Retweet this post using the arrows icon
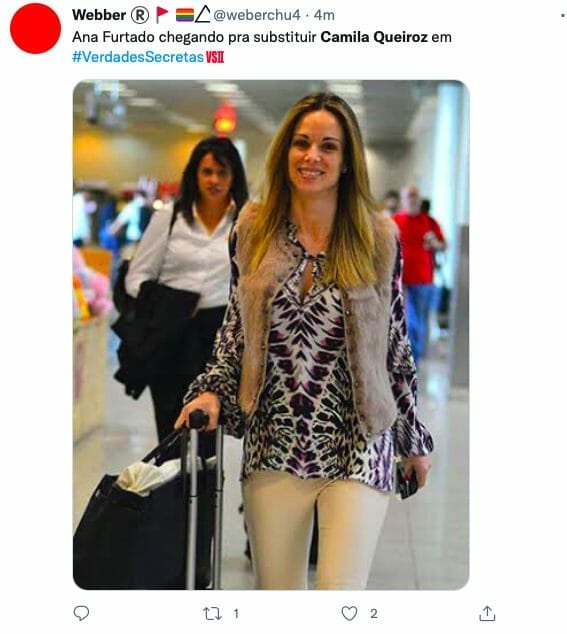 (x=212, y=614)
